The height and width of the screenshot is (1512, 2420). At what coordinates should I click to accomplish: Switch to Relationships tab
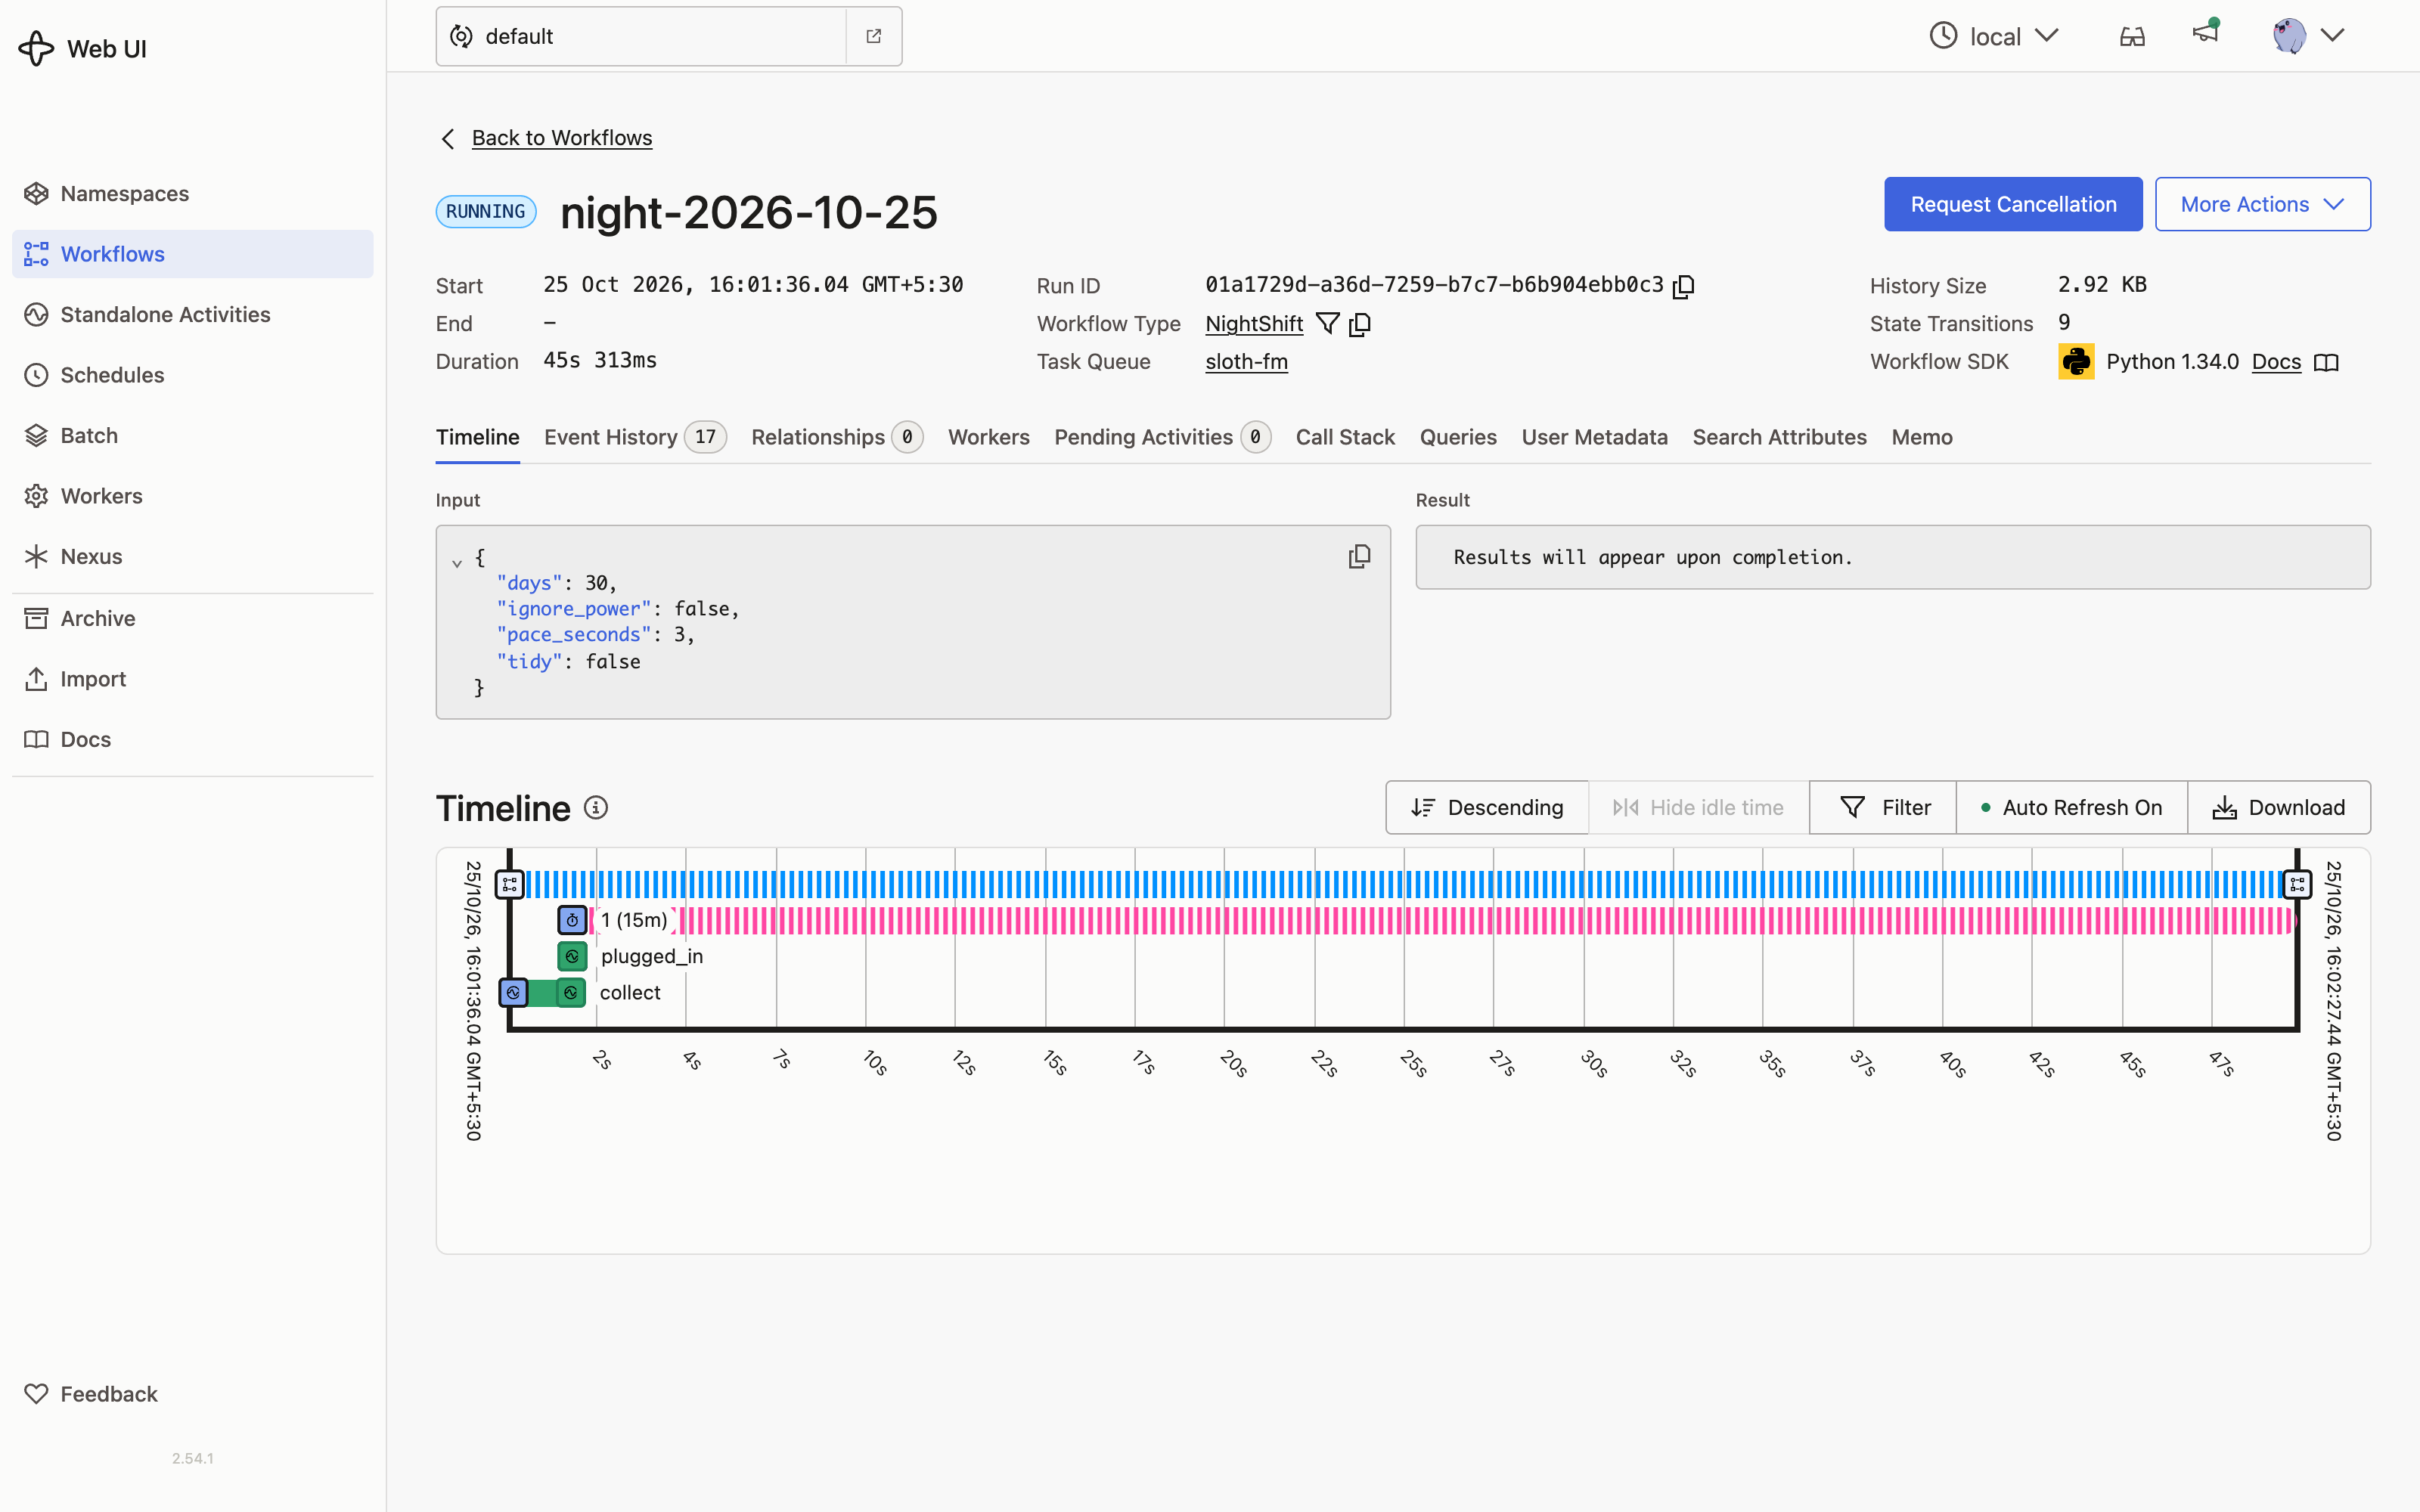[836, 437]
